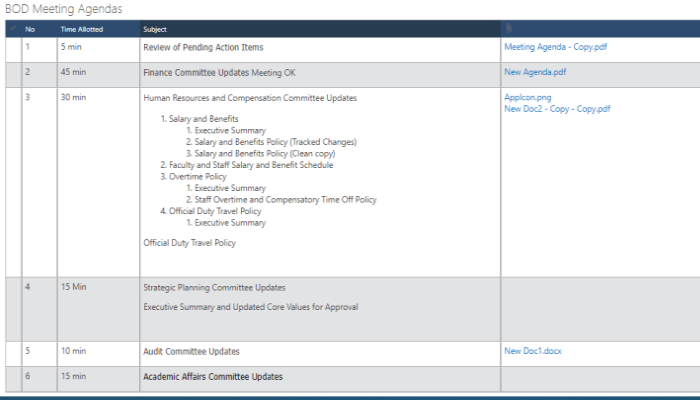This screenshot has width=700, height=400.
Task: Select row 1 using its left selection cell
Action: [x=12, y=47]
